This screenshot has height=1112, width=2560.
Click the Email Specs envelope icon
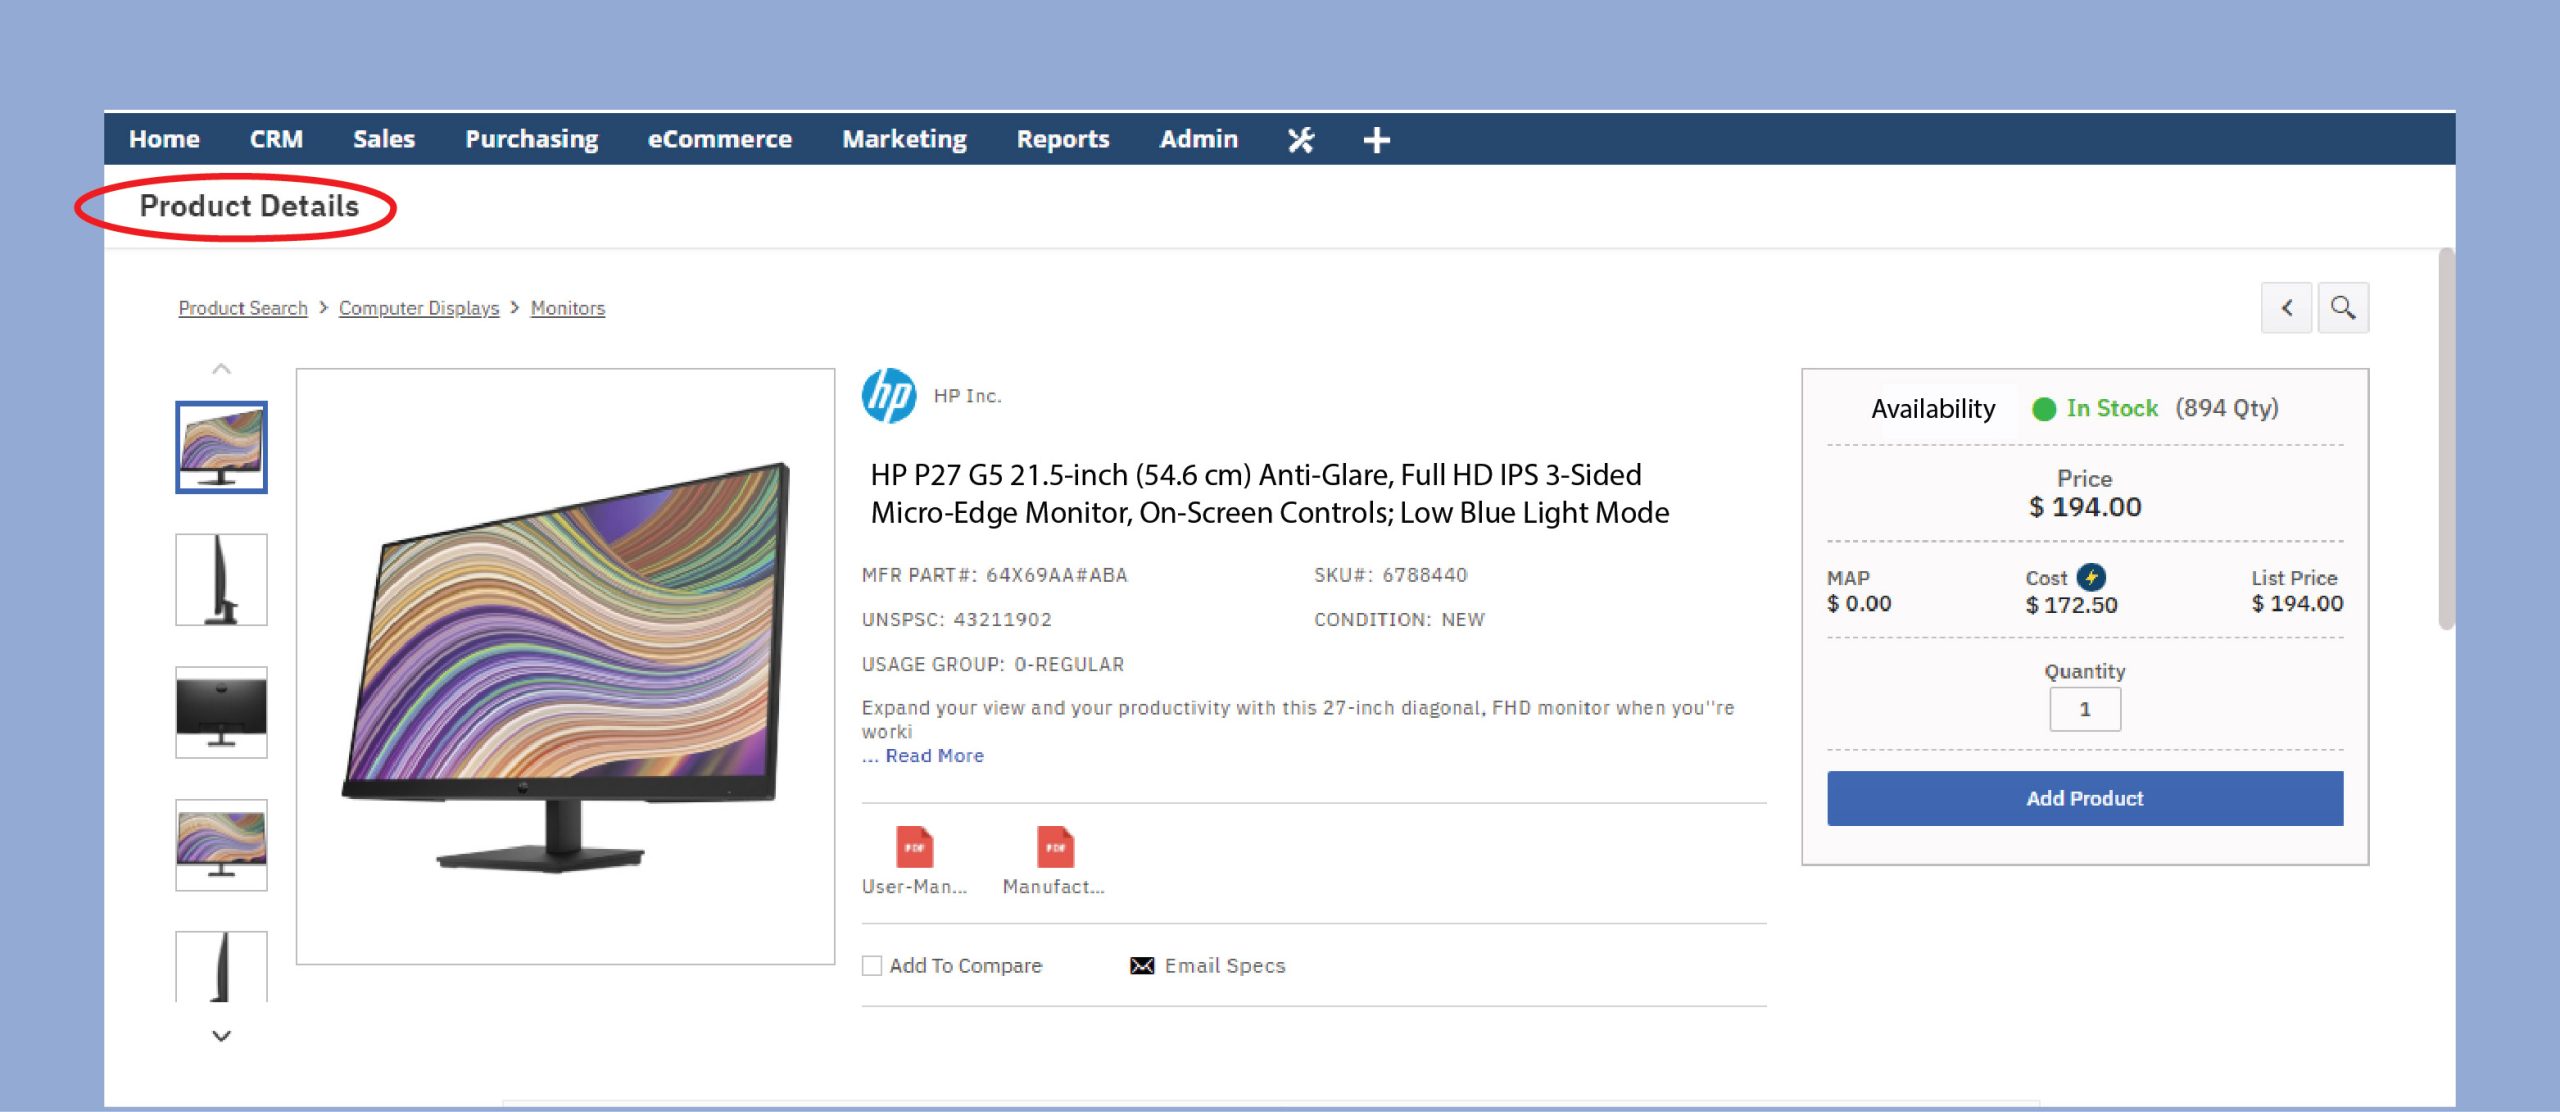tap(1141, 965)
